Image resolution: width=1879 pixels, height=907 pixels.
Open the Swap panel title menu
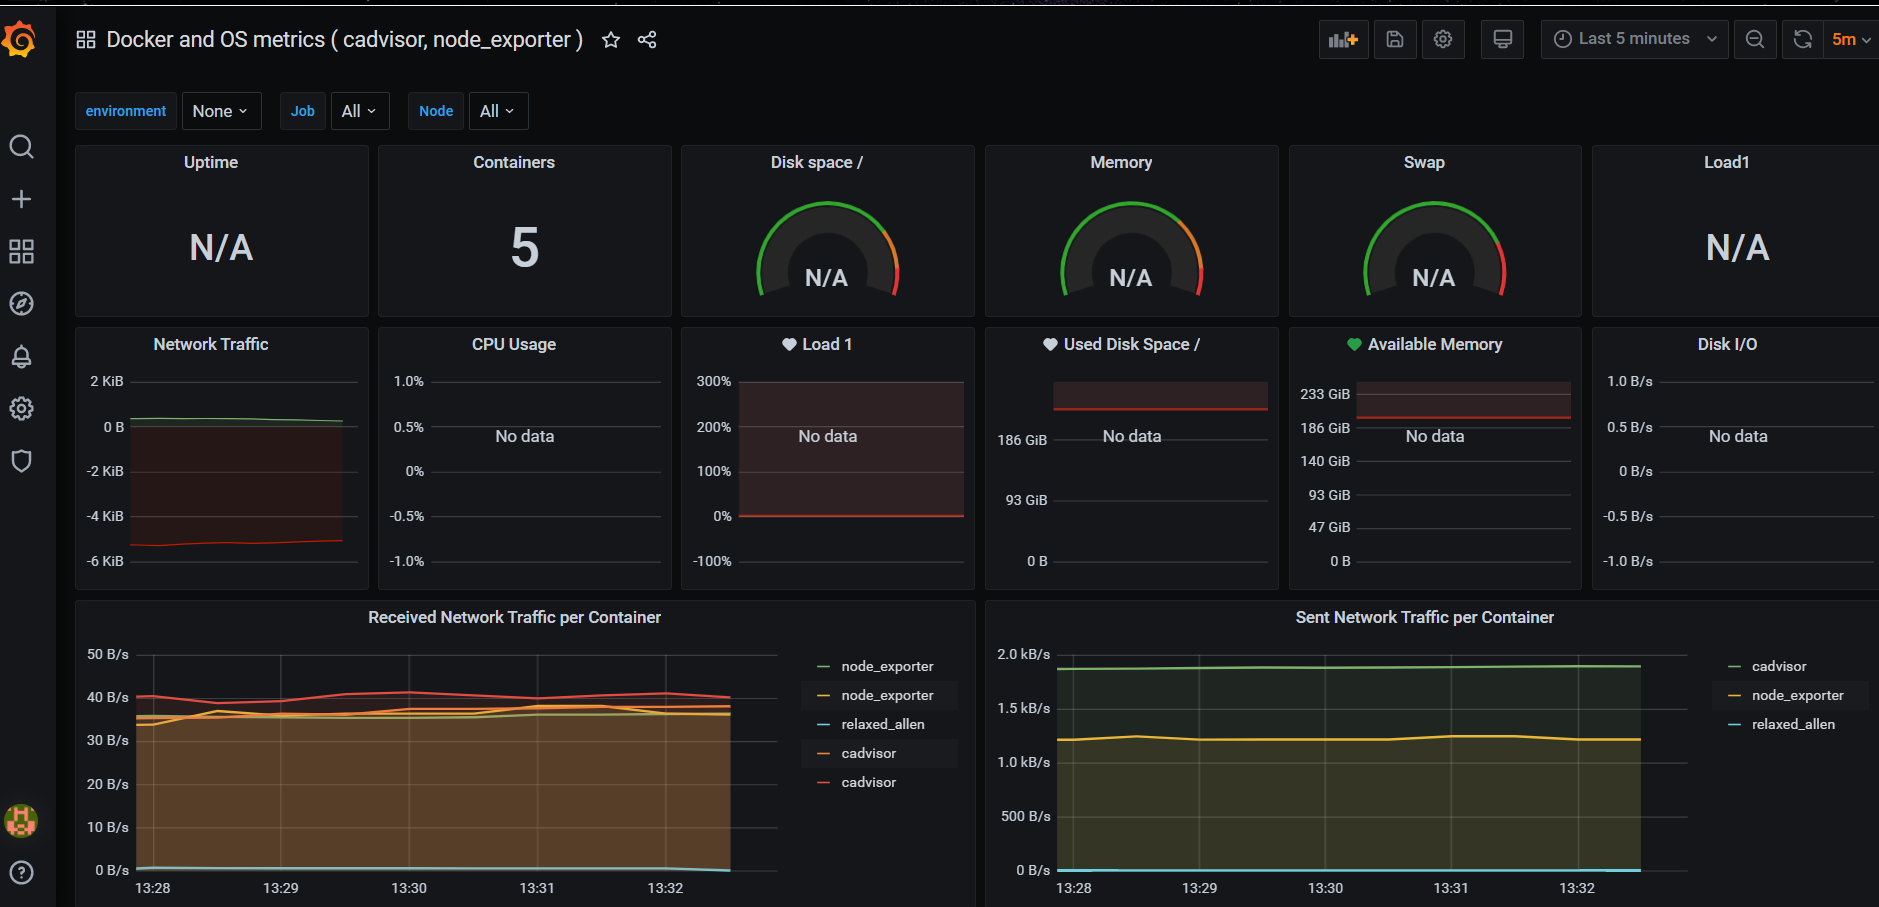tap(1424, 162)
